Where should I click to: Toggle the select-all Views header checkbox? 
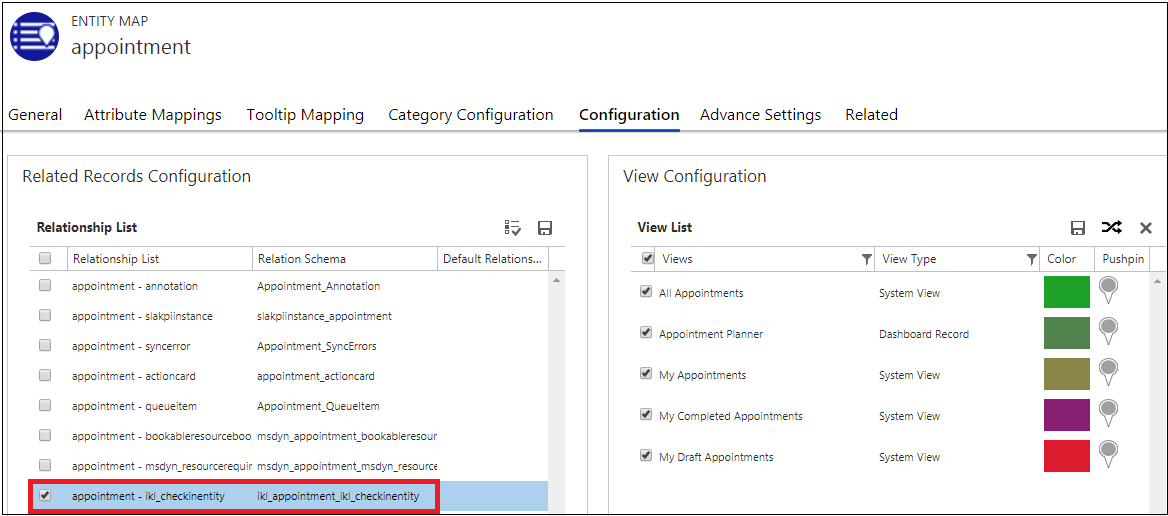[x=647, y=258]
